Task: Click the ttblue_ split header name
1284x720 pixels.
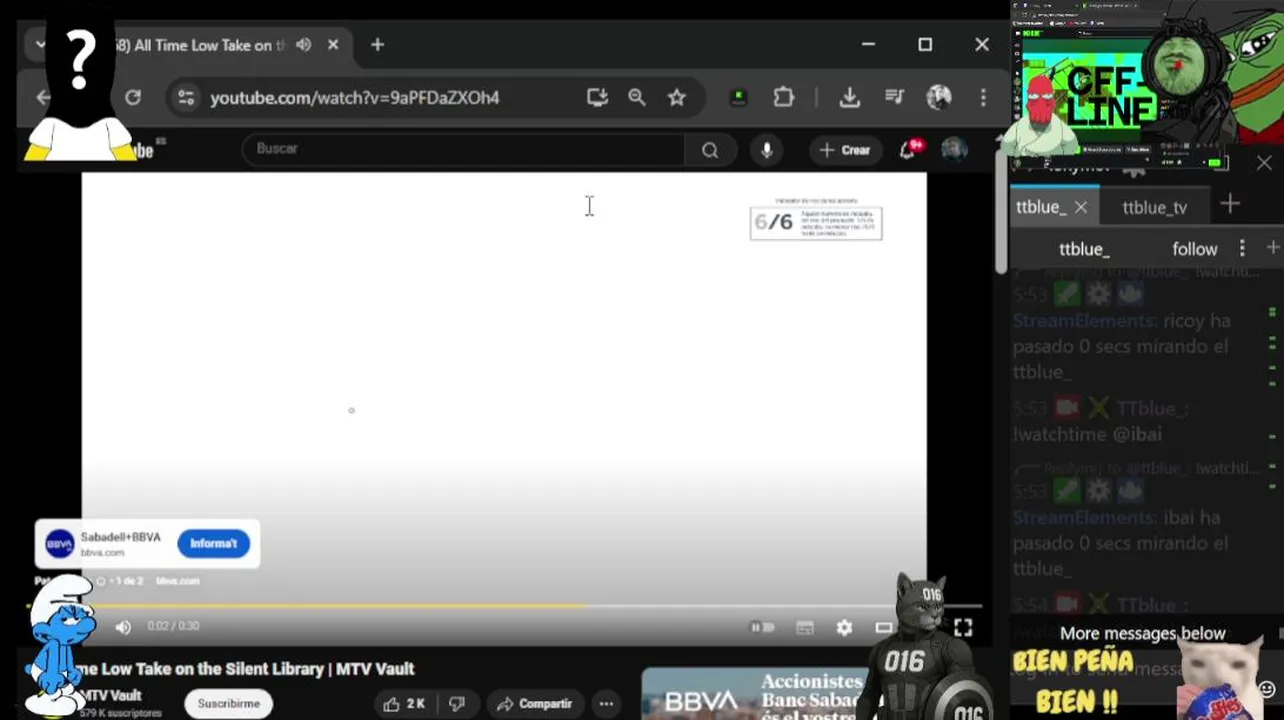Action: coord(1084,249)
